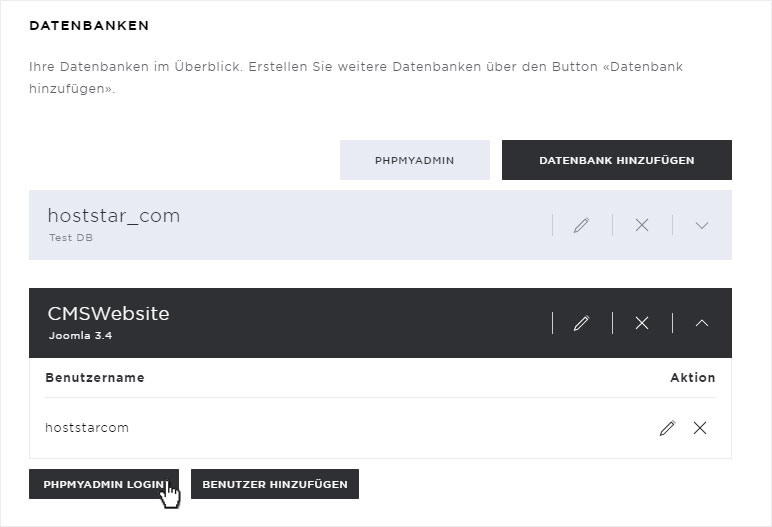Edit the hoststar_com database with pencil icon

tap(581, 225)
